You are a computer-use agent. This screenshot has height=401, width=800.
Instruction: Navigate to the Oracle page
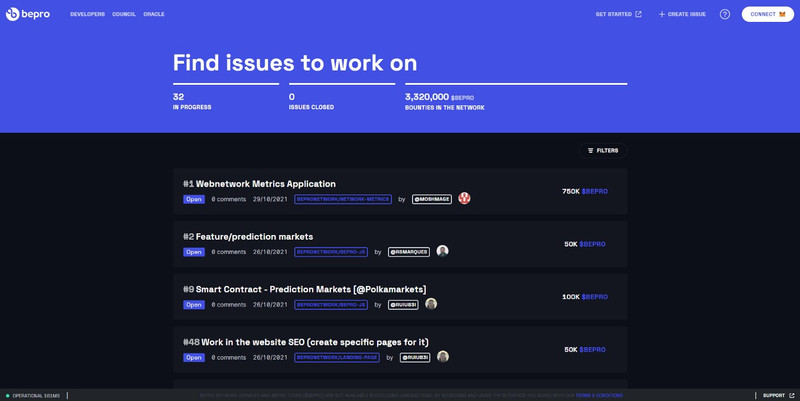point(154,14)
